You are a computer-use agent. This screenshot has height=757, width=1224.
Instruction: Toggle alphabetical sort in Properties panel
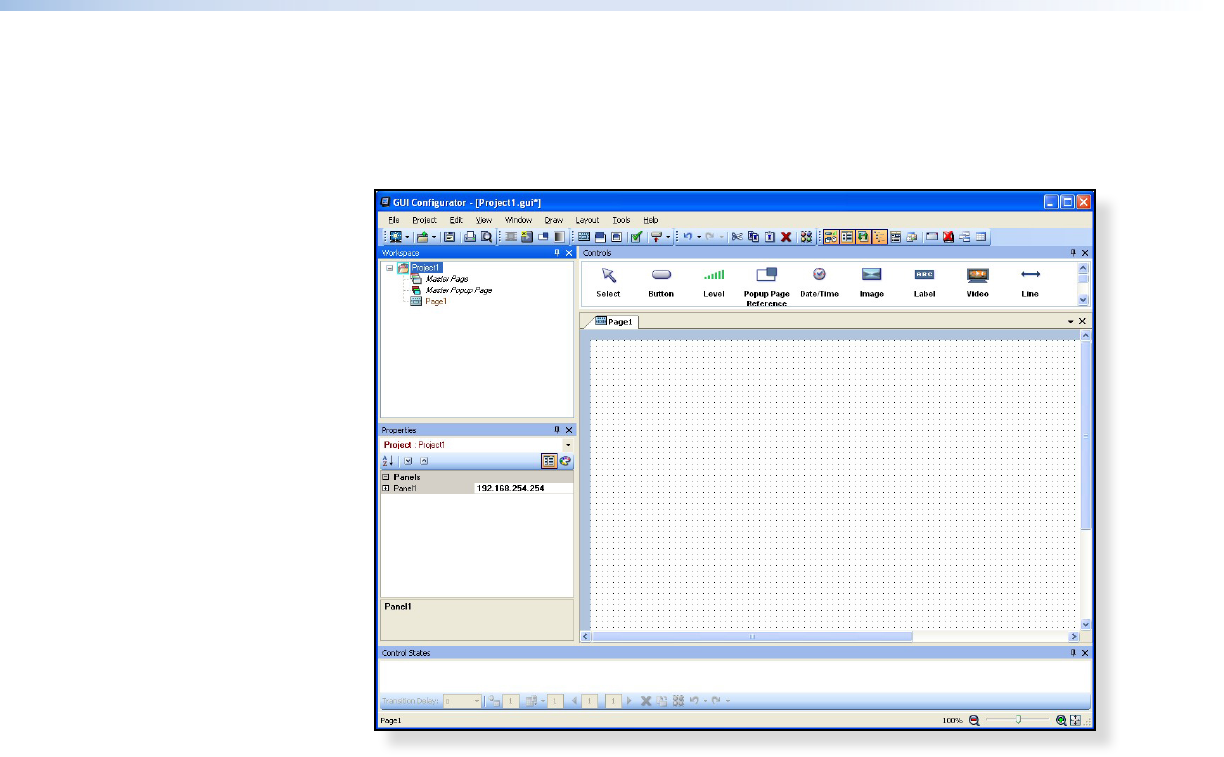tap(388, 461)
